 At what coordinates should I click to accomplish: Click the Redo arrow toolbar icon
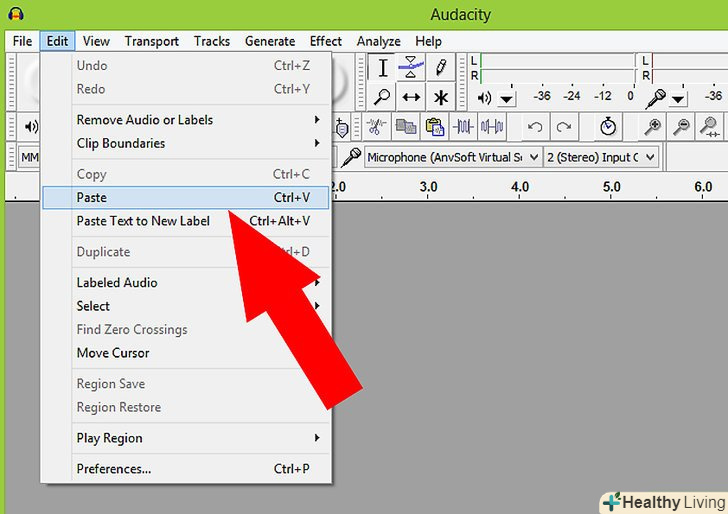[x=564, y=126]
